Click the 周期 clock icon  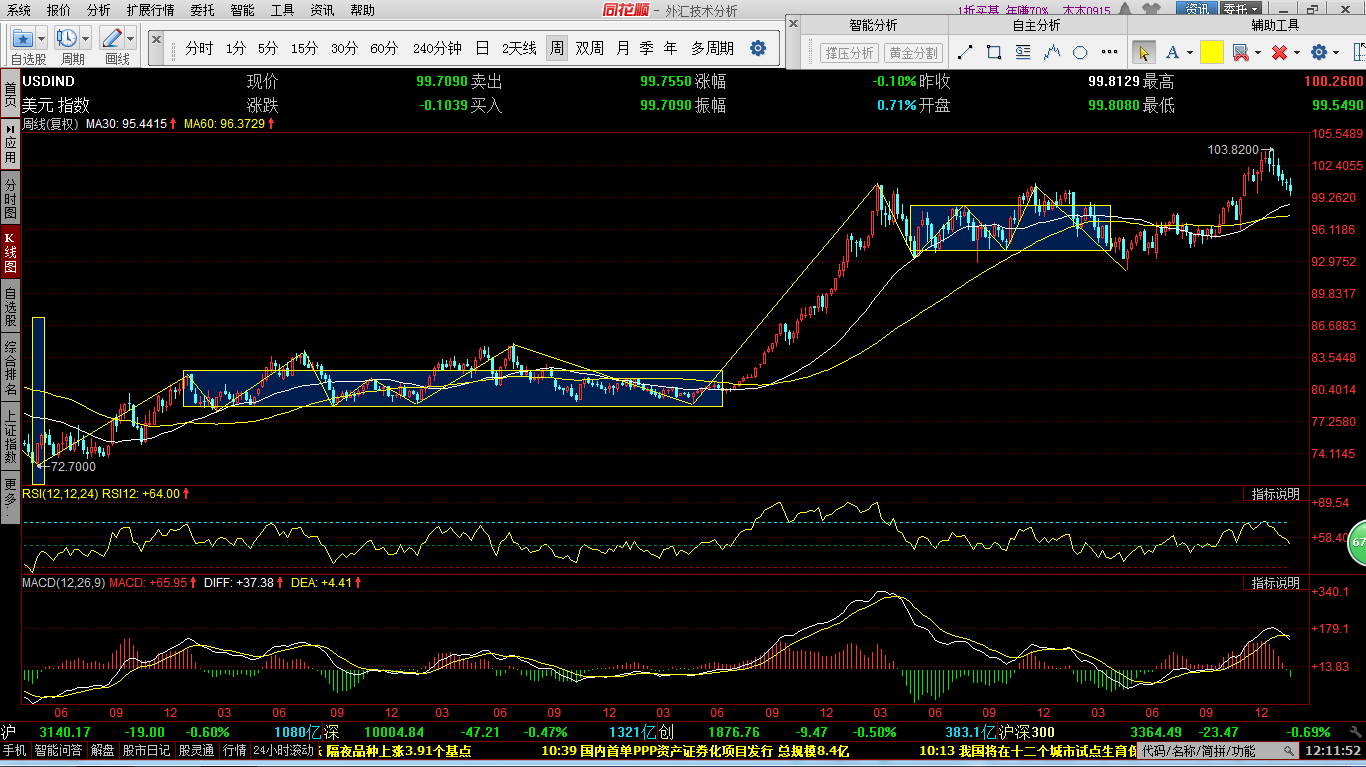(x=68, y=39)
